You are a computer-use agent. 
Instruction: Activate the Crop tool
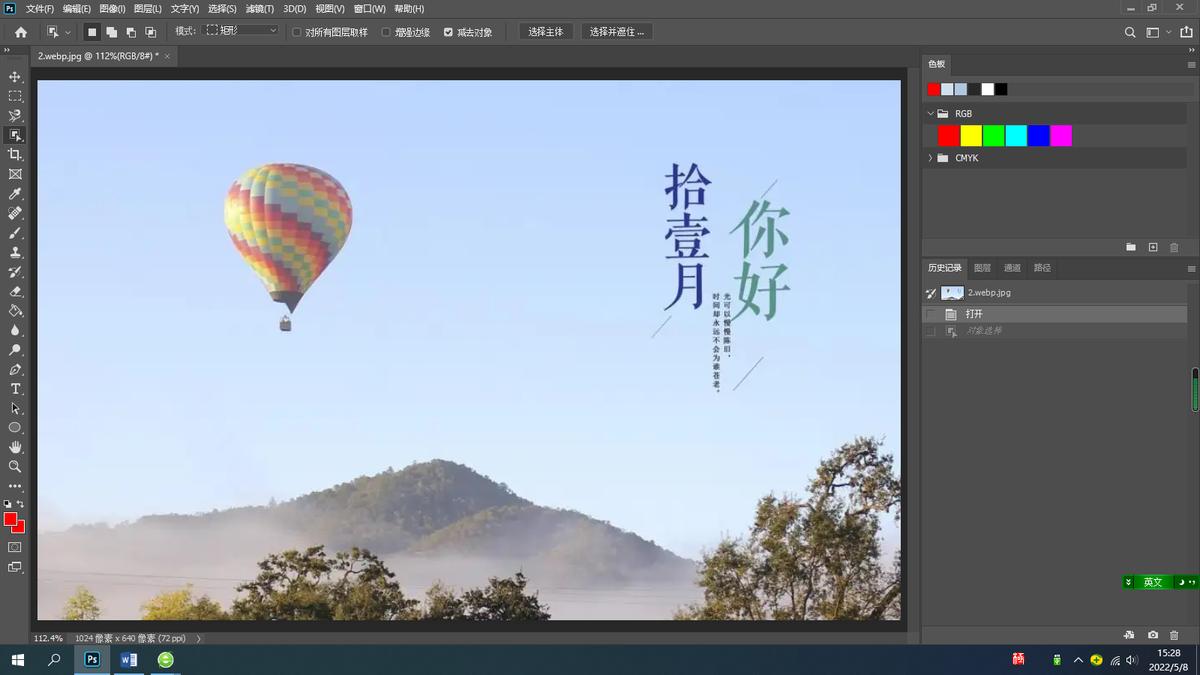point(14,154)
